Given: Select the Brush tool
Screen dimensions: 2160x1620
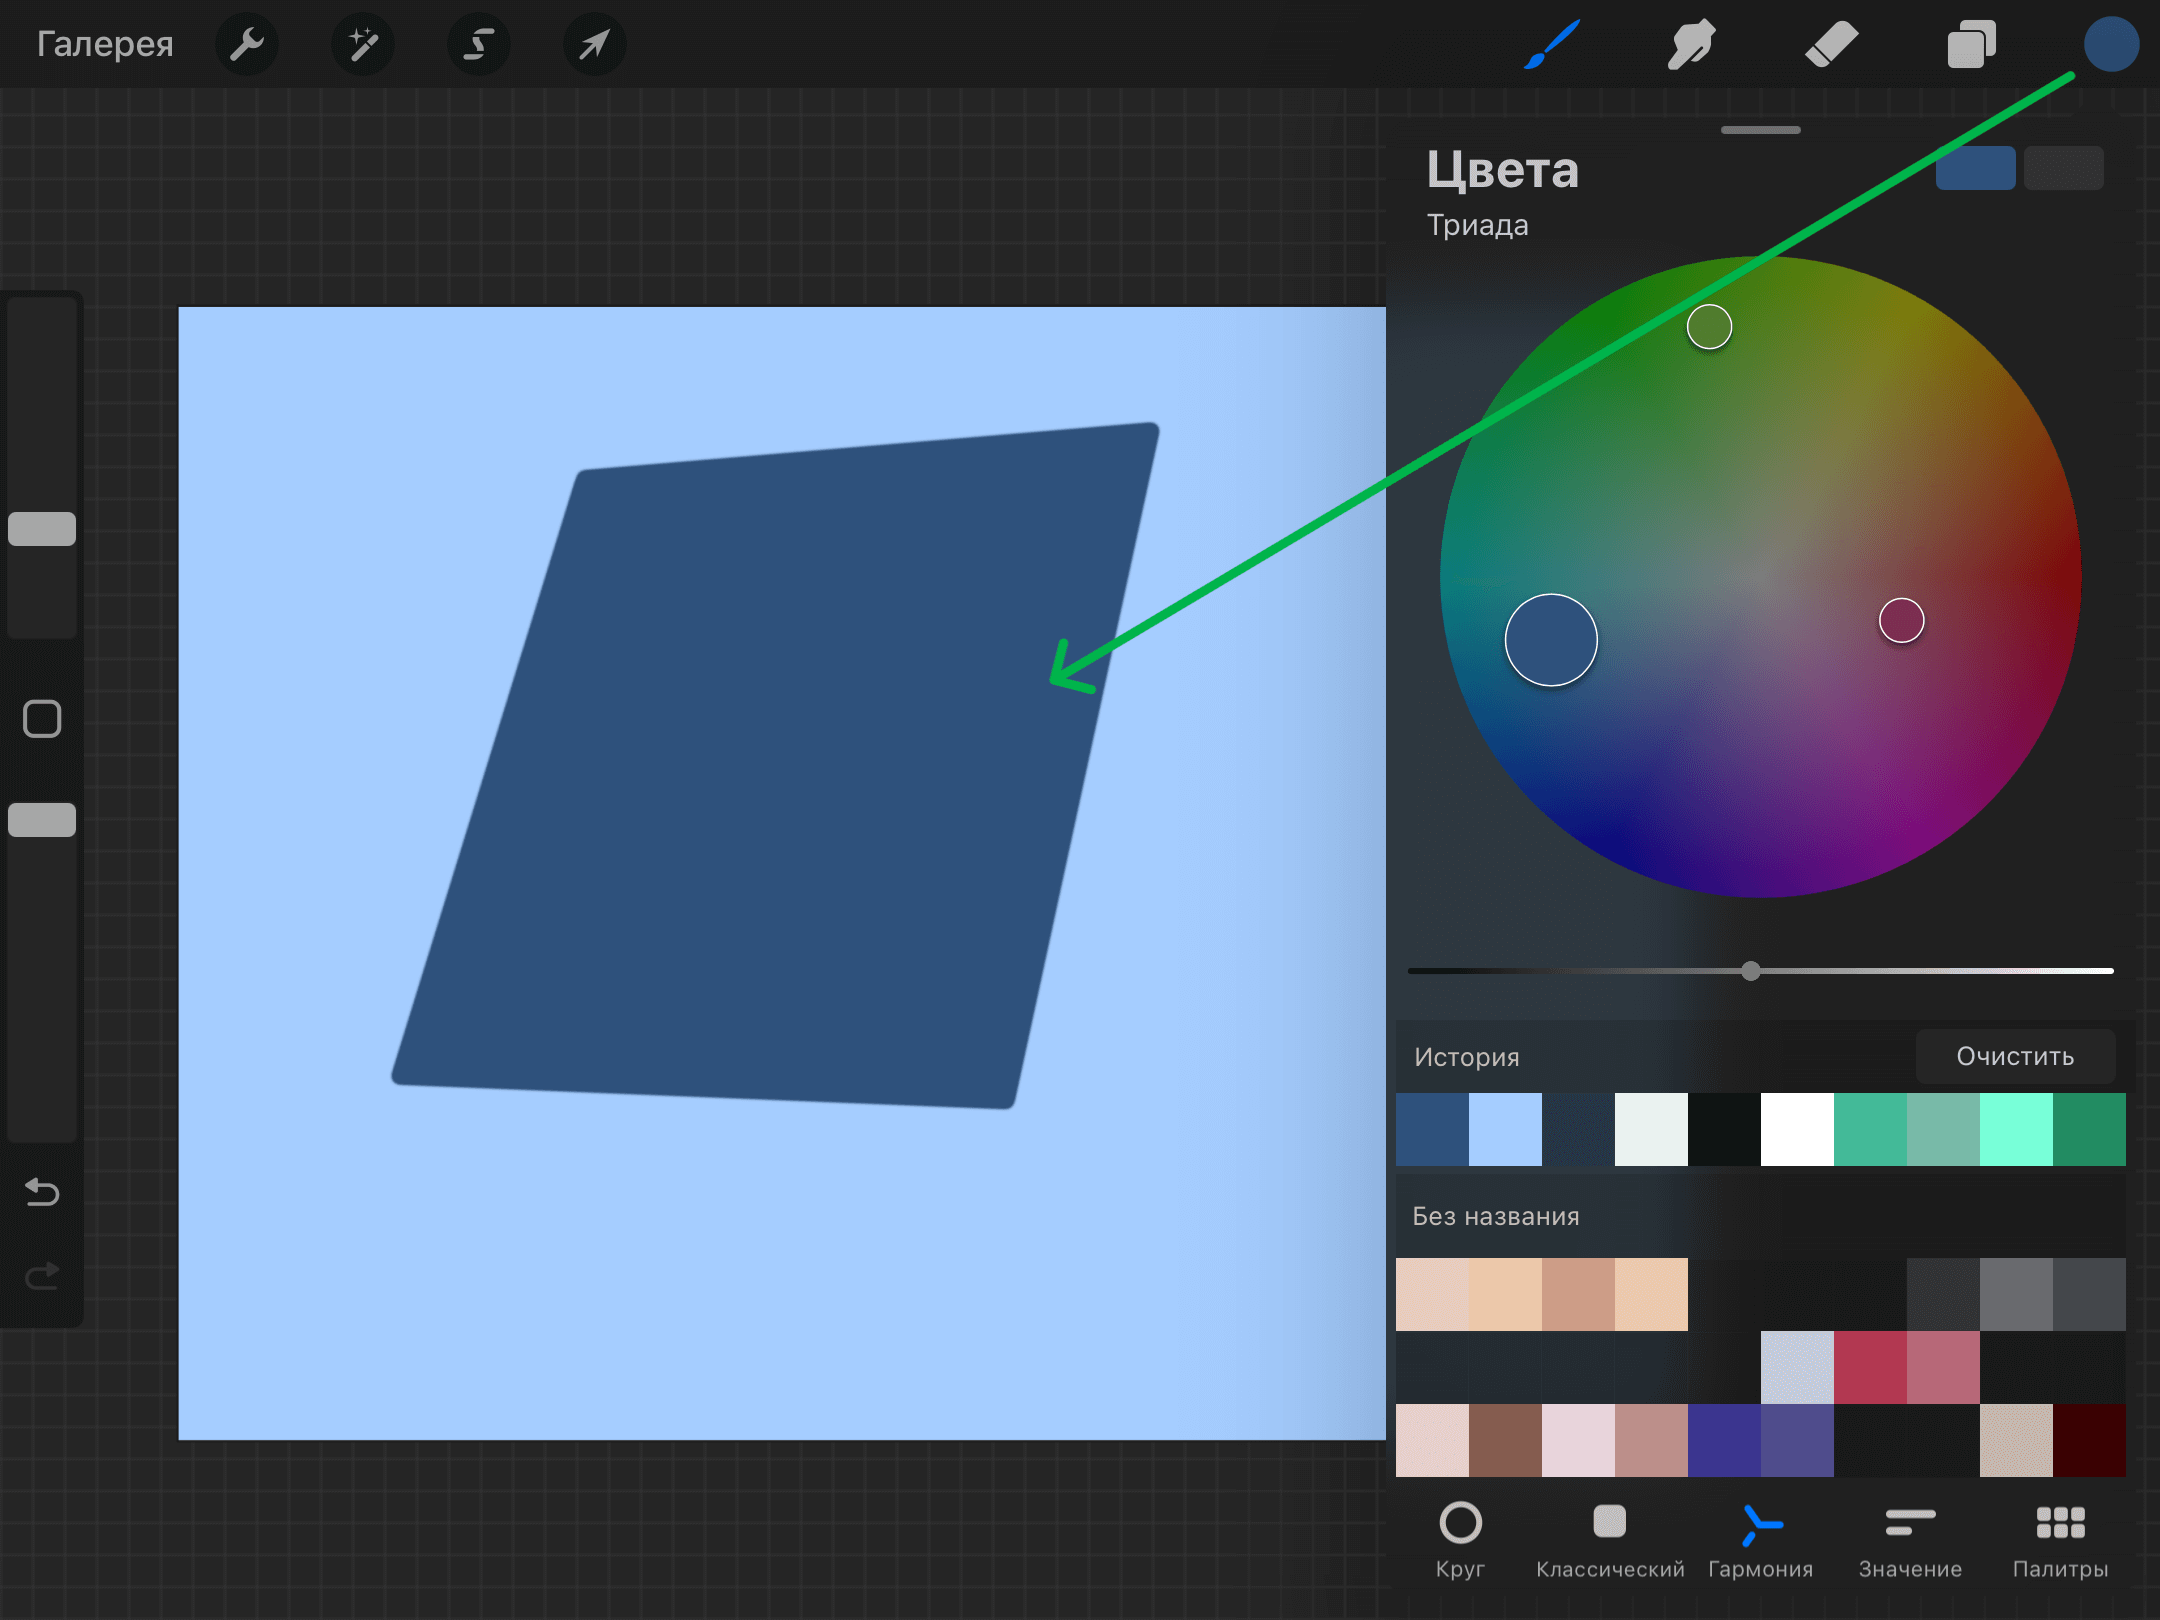Looking at the screenshot, I should click(x=1551, y=44).
